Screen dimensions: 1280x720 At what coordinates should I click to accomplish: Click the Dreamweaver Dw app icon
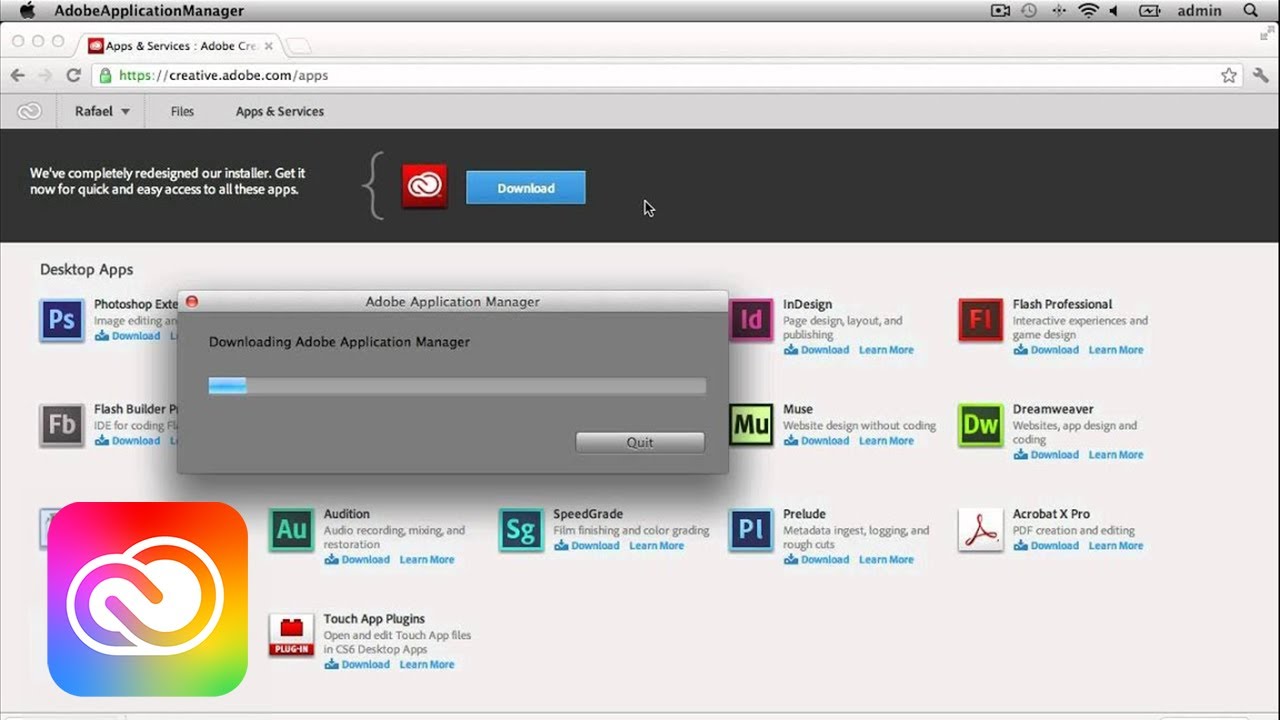tap(980, 425)
